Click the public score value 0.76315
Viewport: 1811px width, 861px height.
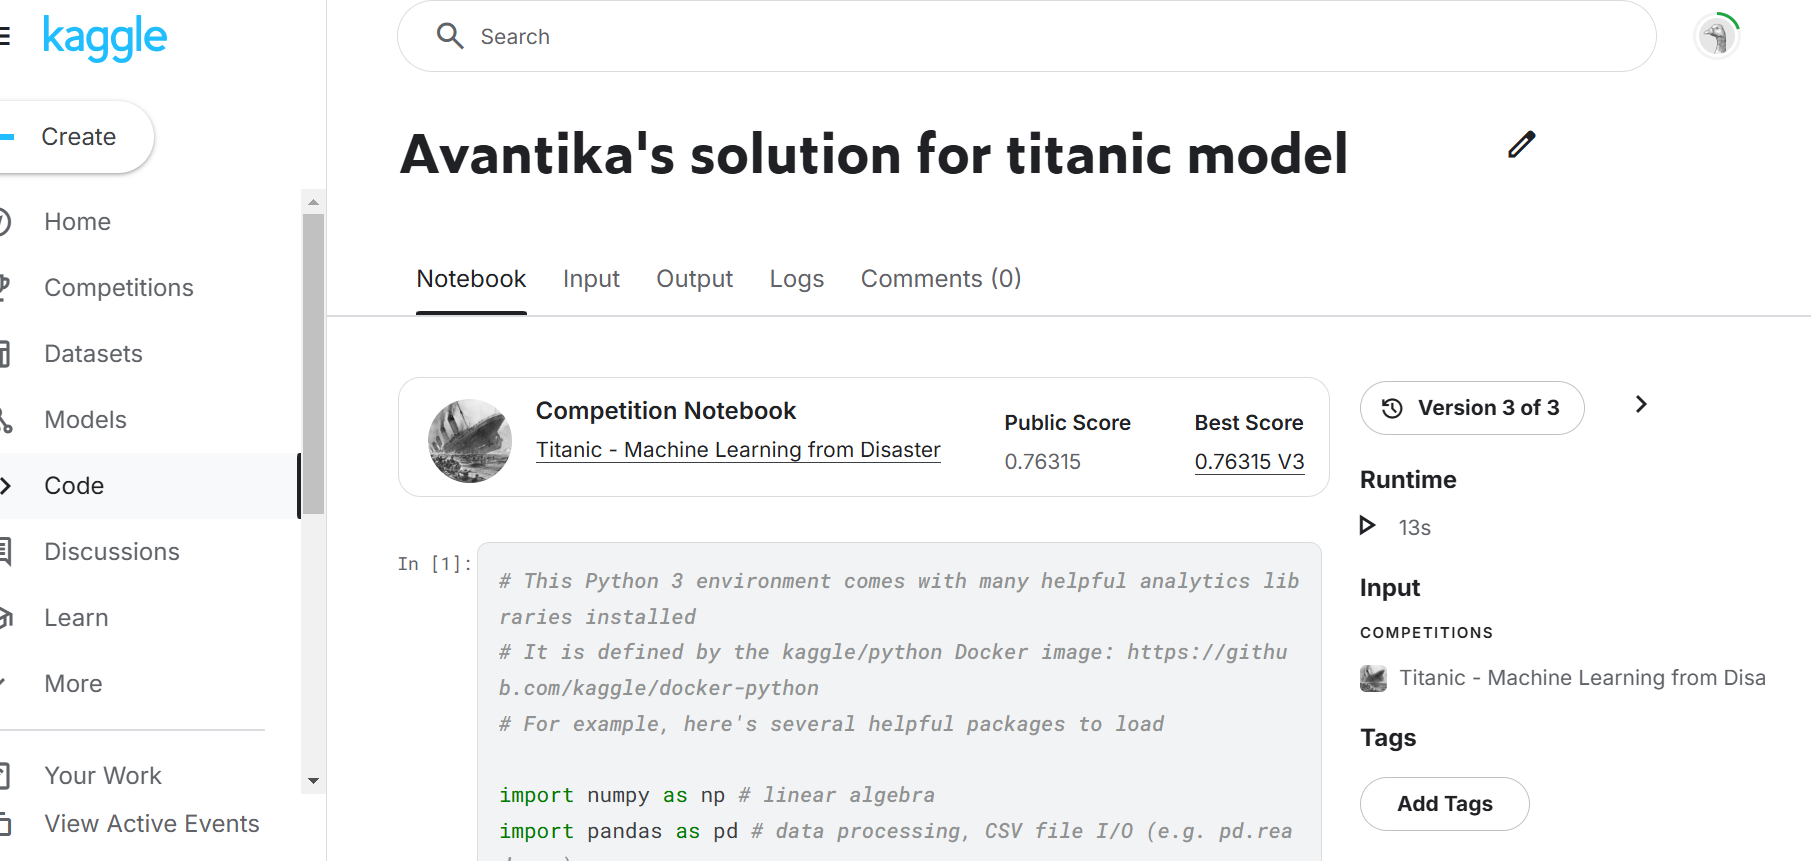(x=1042, y=462)
